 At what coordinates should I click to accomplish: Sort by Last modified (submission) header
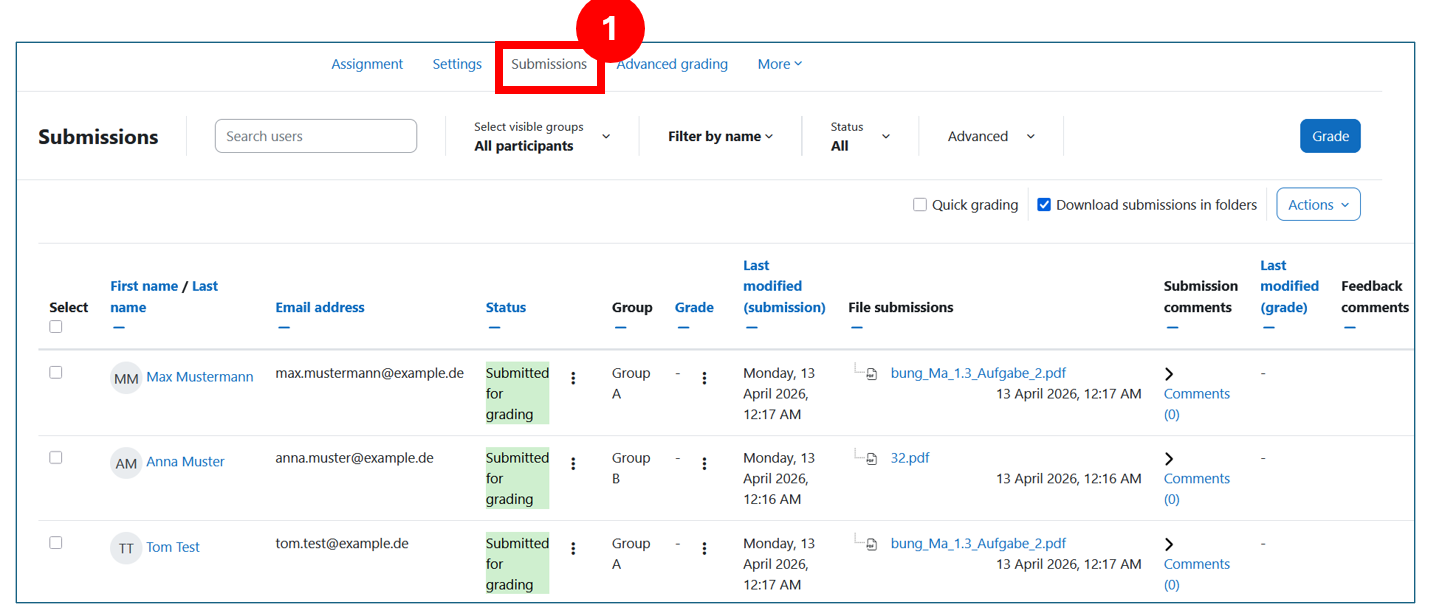tap(784, 286)
